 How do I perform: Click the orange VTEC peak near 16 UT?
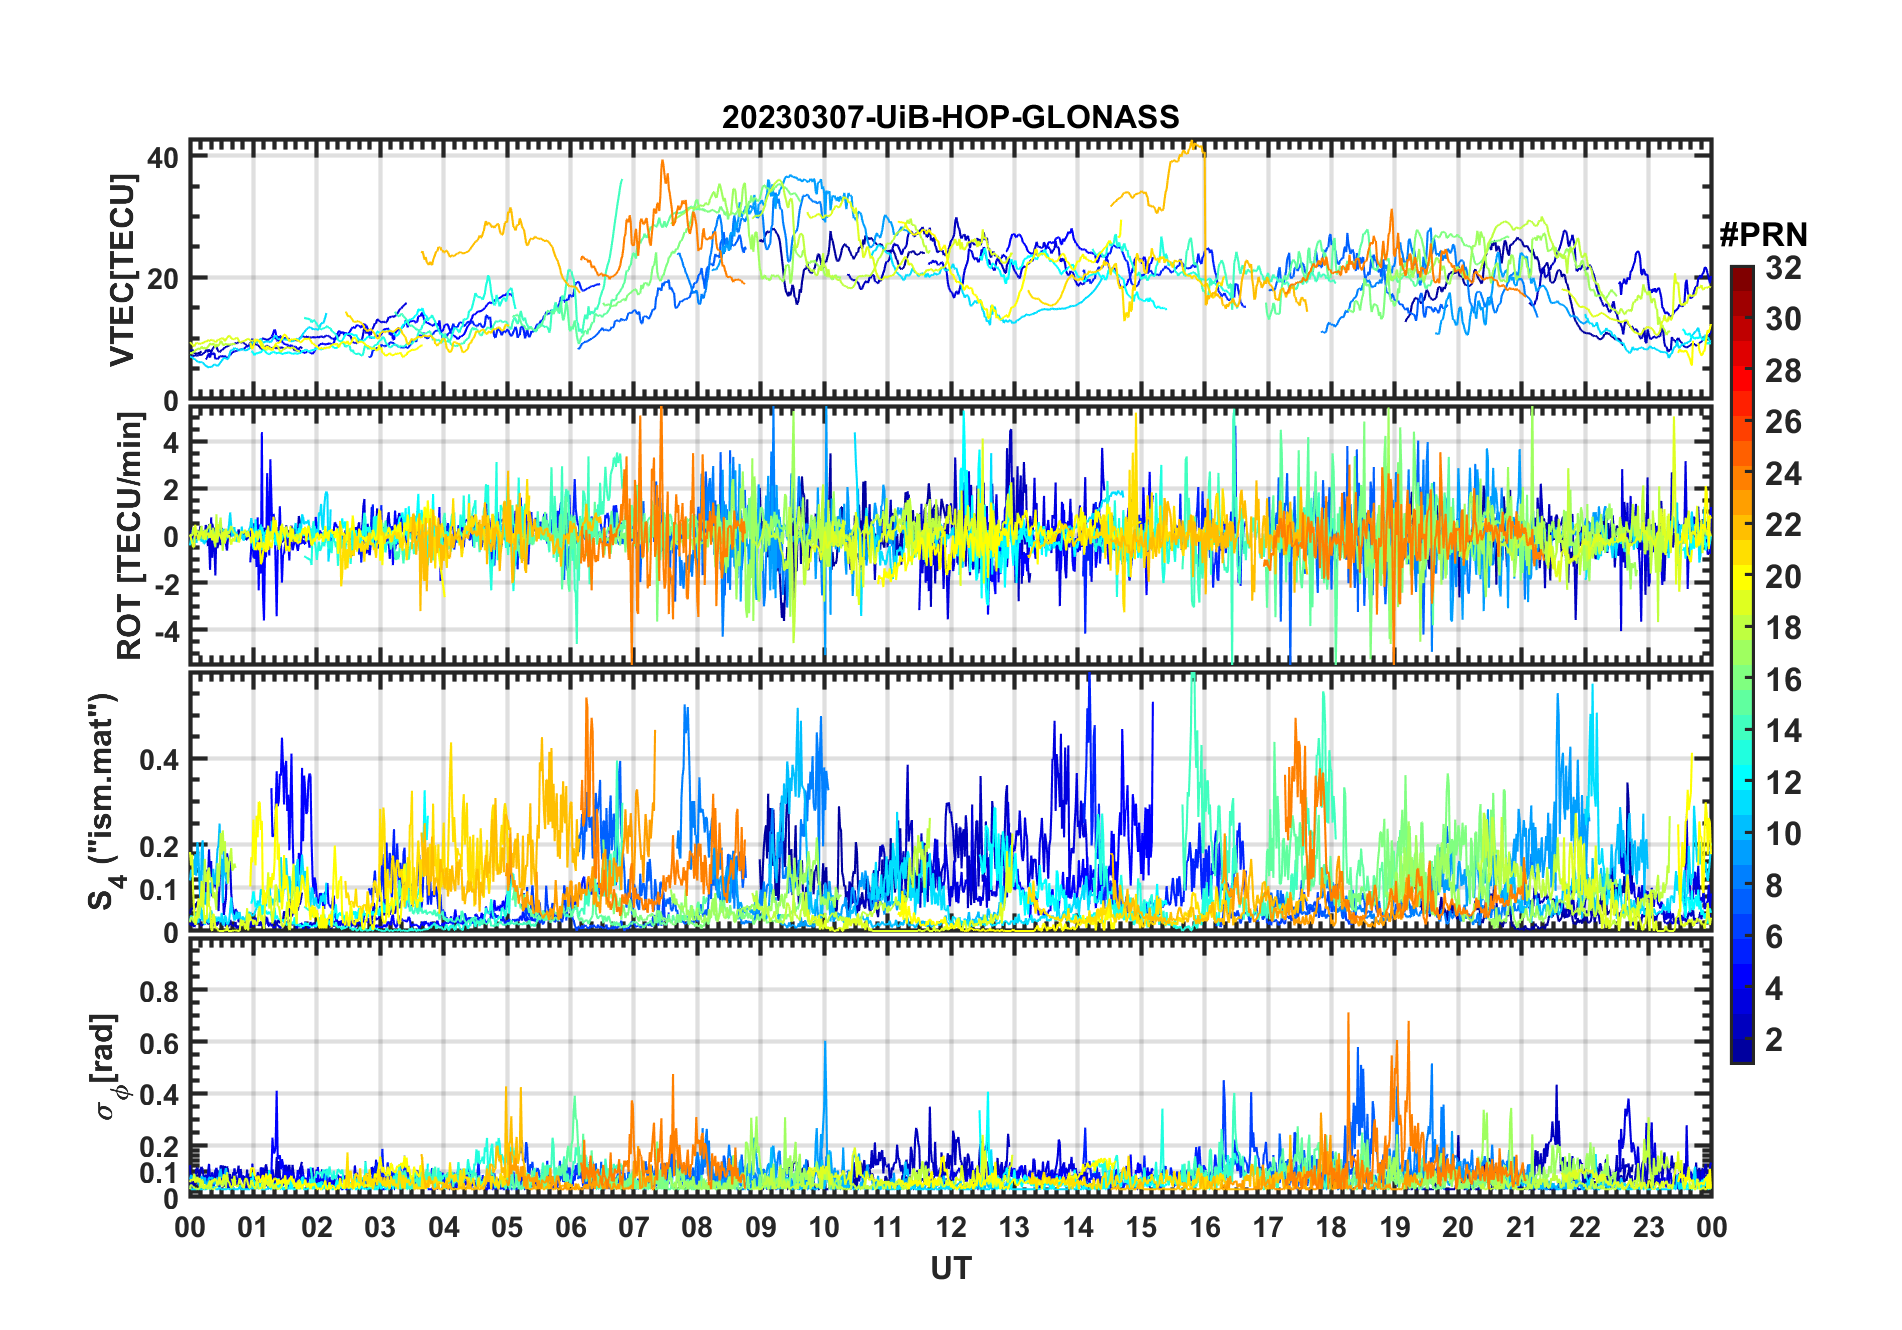[x=1194, y=146]
